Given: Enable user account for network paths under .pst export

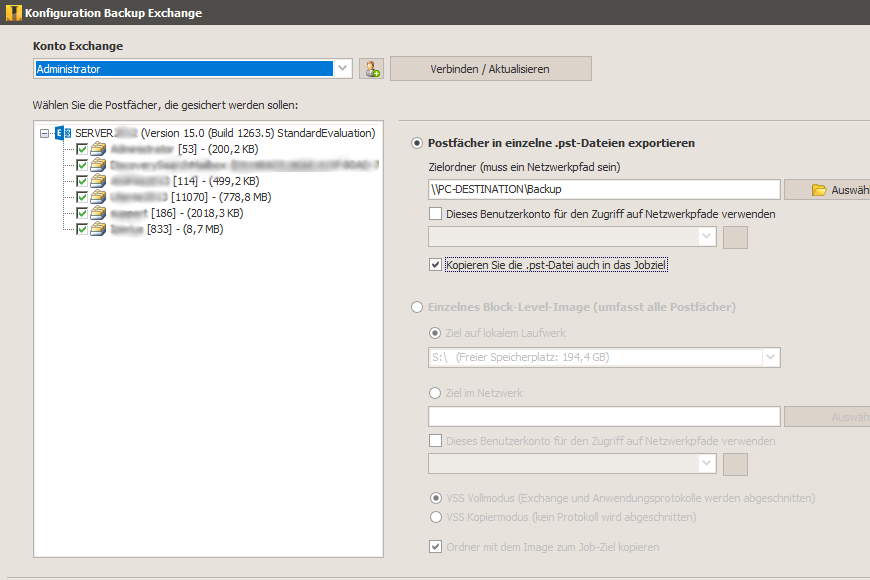Looking at the screenshot, I should pyautogui.click(x=436, y=214).
